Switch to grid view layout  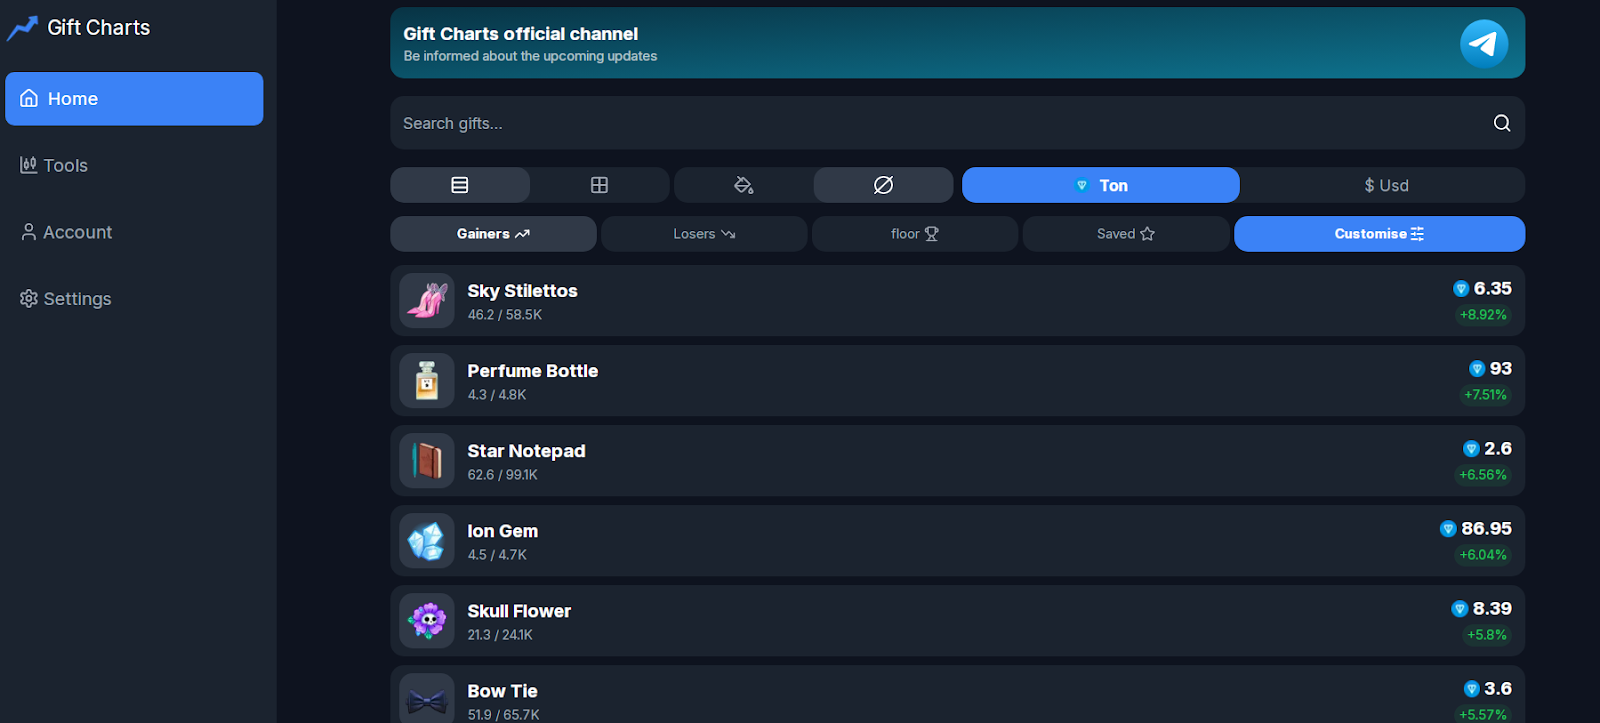coord(600,185)
